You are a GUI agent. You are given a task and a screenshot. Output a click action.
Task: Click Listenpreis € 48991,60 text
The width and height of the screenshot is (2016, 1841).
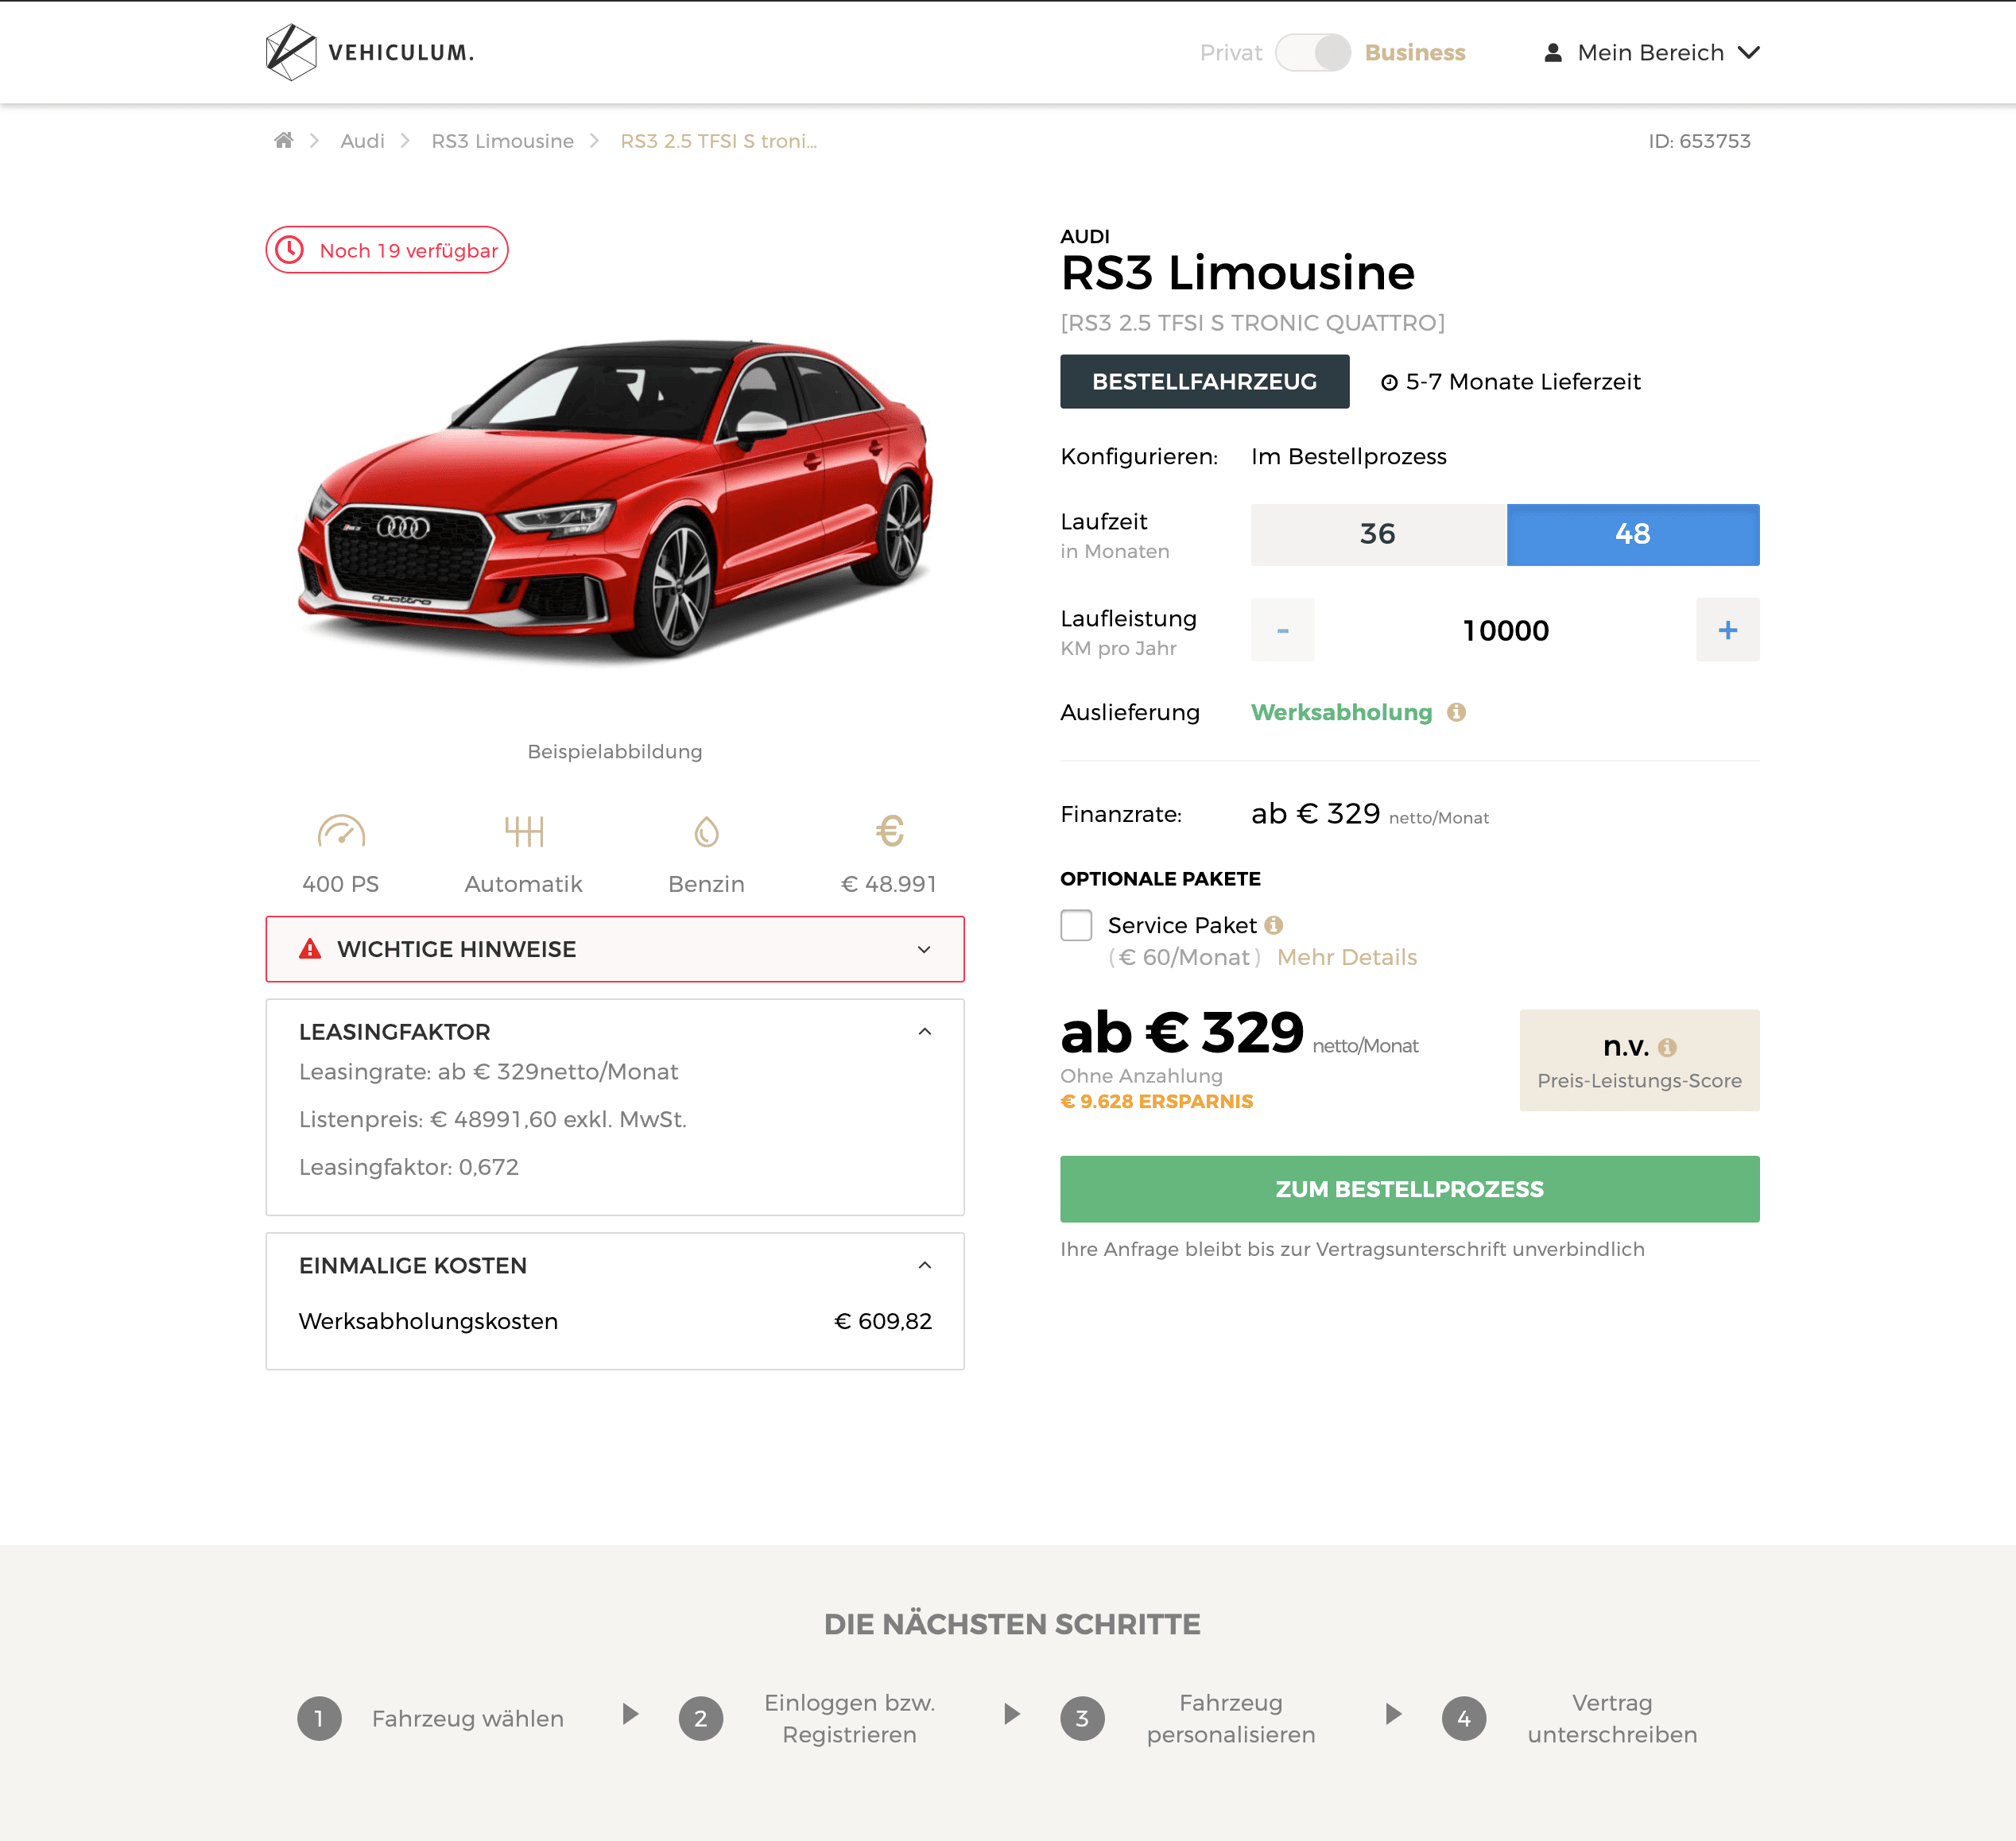pos(493,1119)
